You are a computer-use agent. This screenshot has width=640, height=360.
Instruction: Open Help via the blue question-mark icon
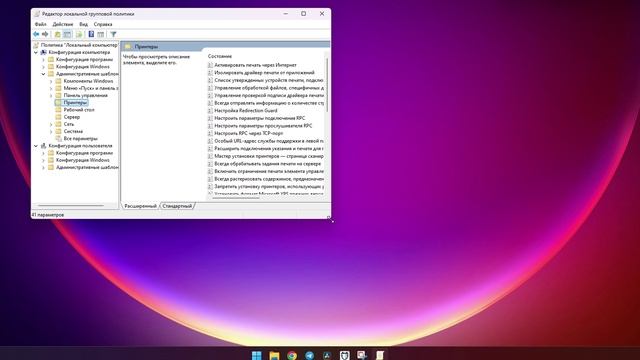pos(91,34)
